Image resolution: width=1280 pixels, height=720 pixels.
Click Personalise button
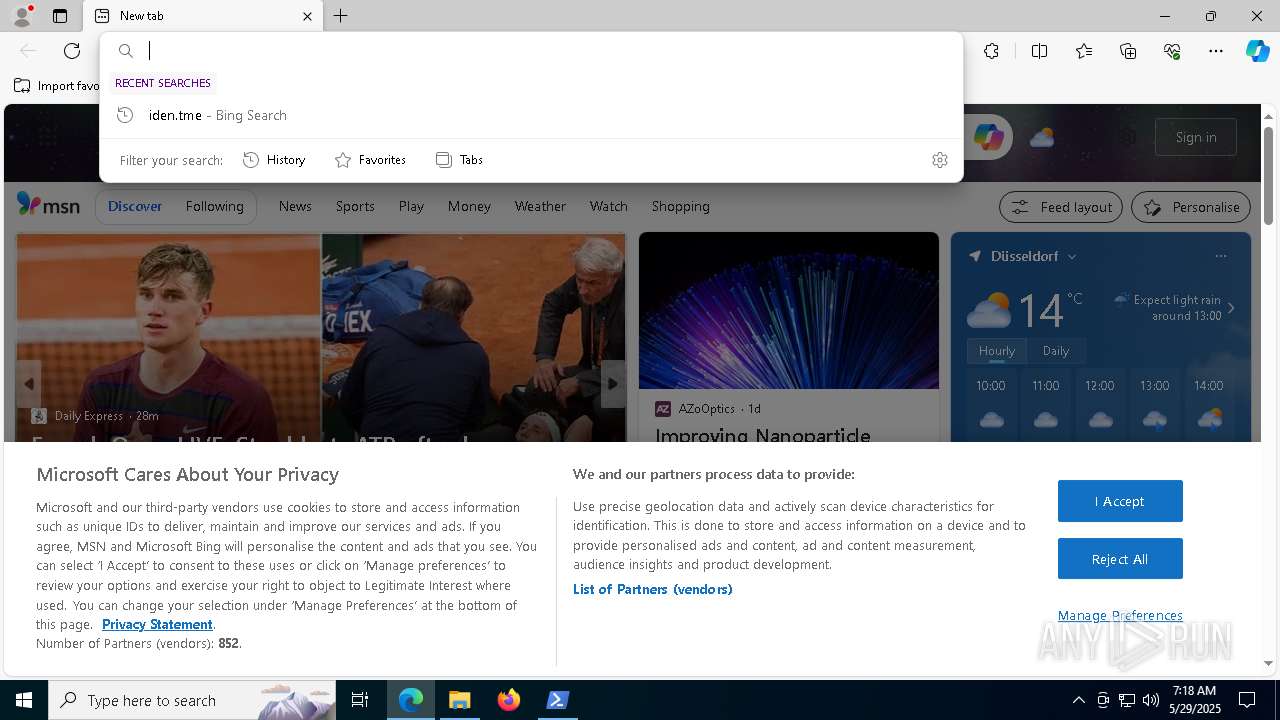[1191, 207]
